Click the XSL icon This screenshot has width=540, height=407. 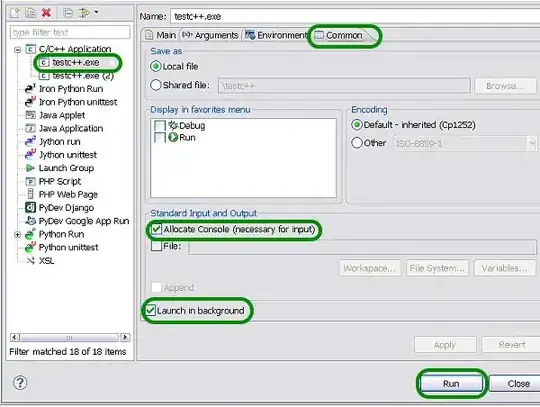[x=30, y=261]
